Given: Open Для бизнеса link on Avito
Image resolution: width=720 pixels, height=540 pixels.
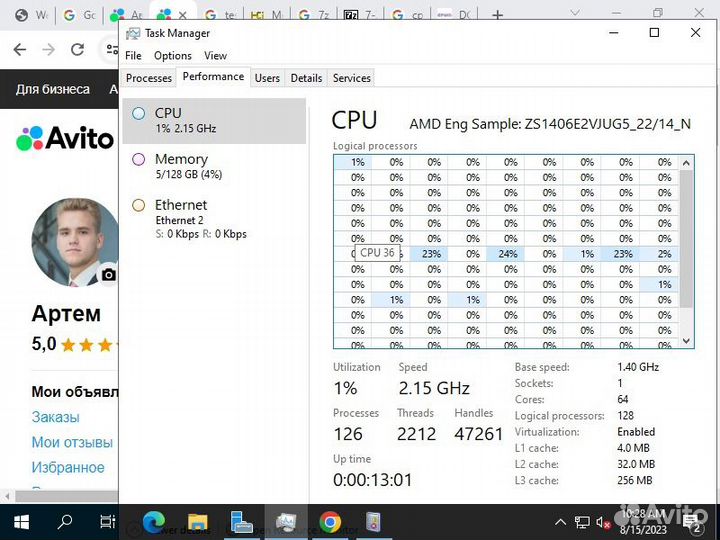Looking at the screenshot, I should (x=53, y=89).
